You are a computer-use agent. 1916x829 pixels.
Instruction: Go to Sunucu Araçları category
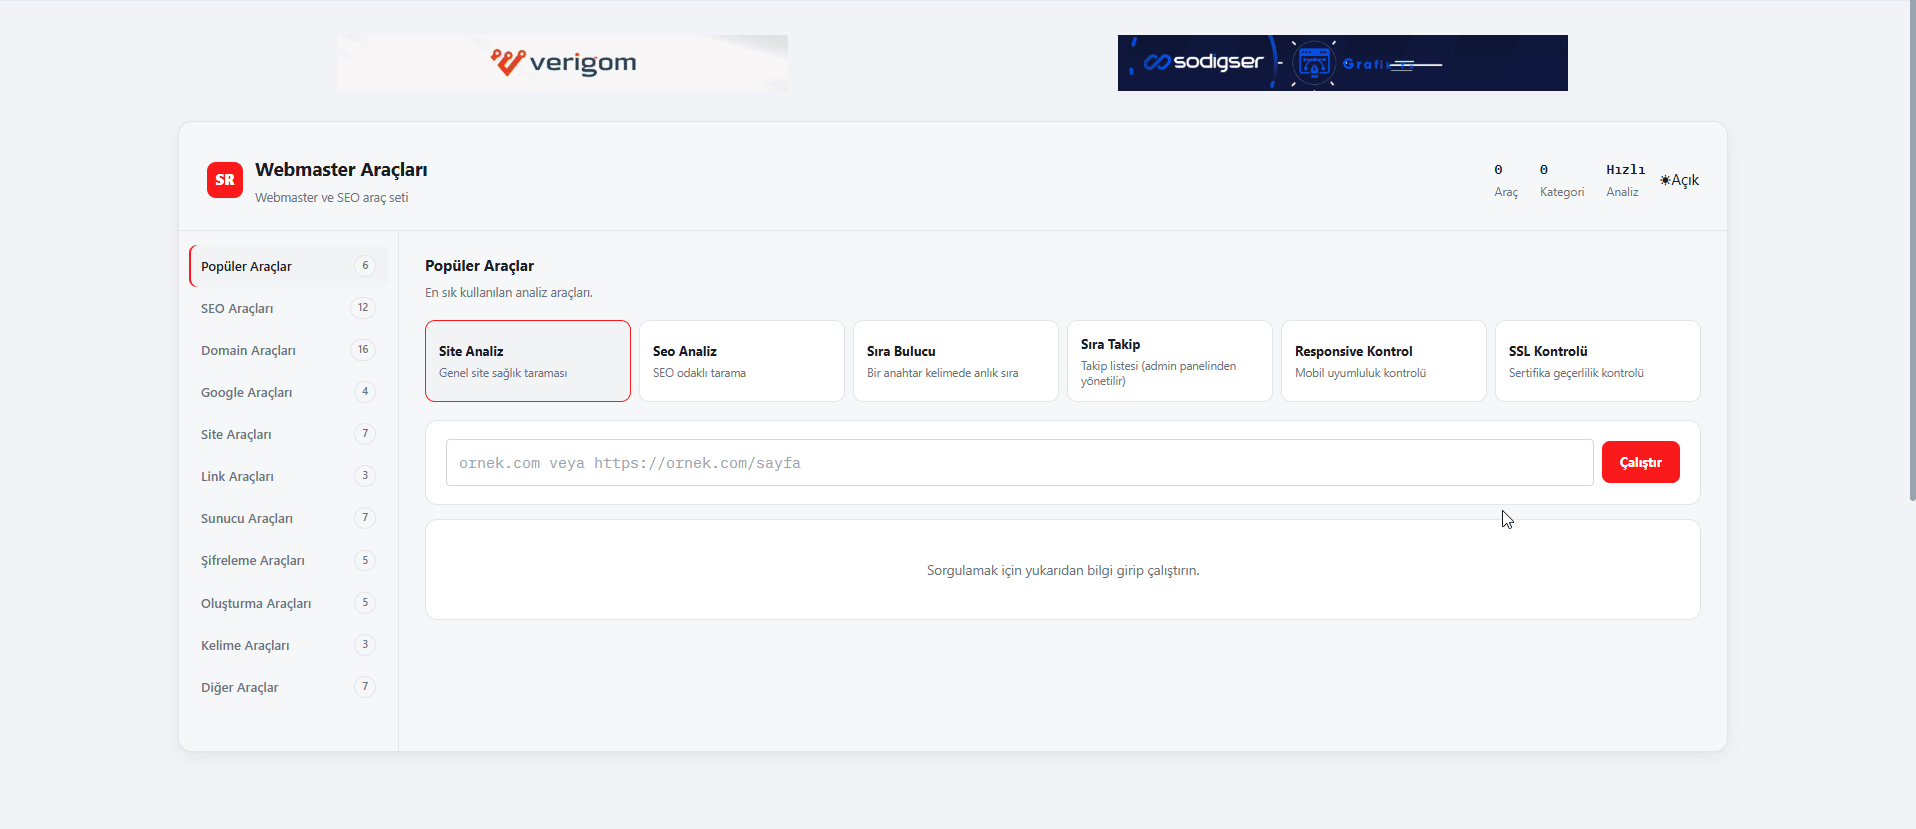pyautogui.click(x=288, y=518)
